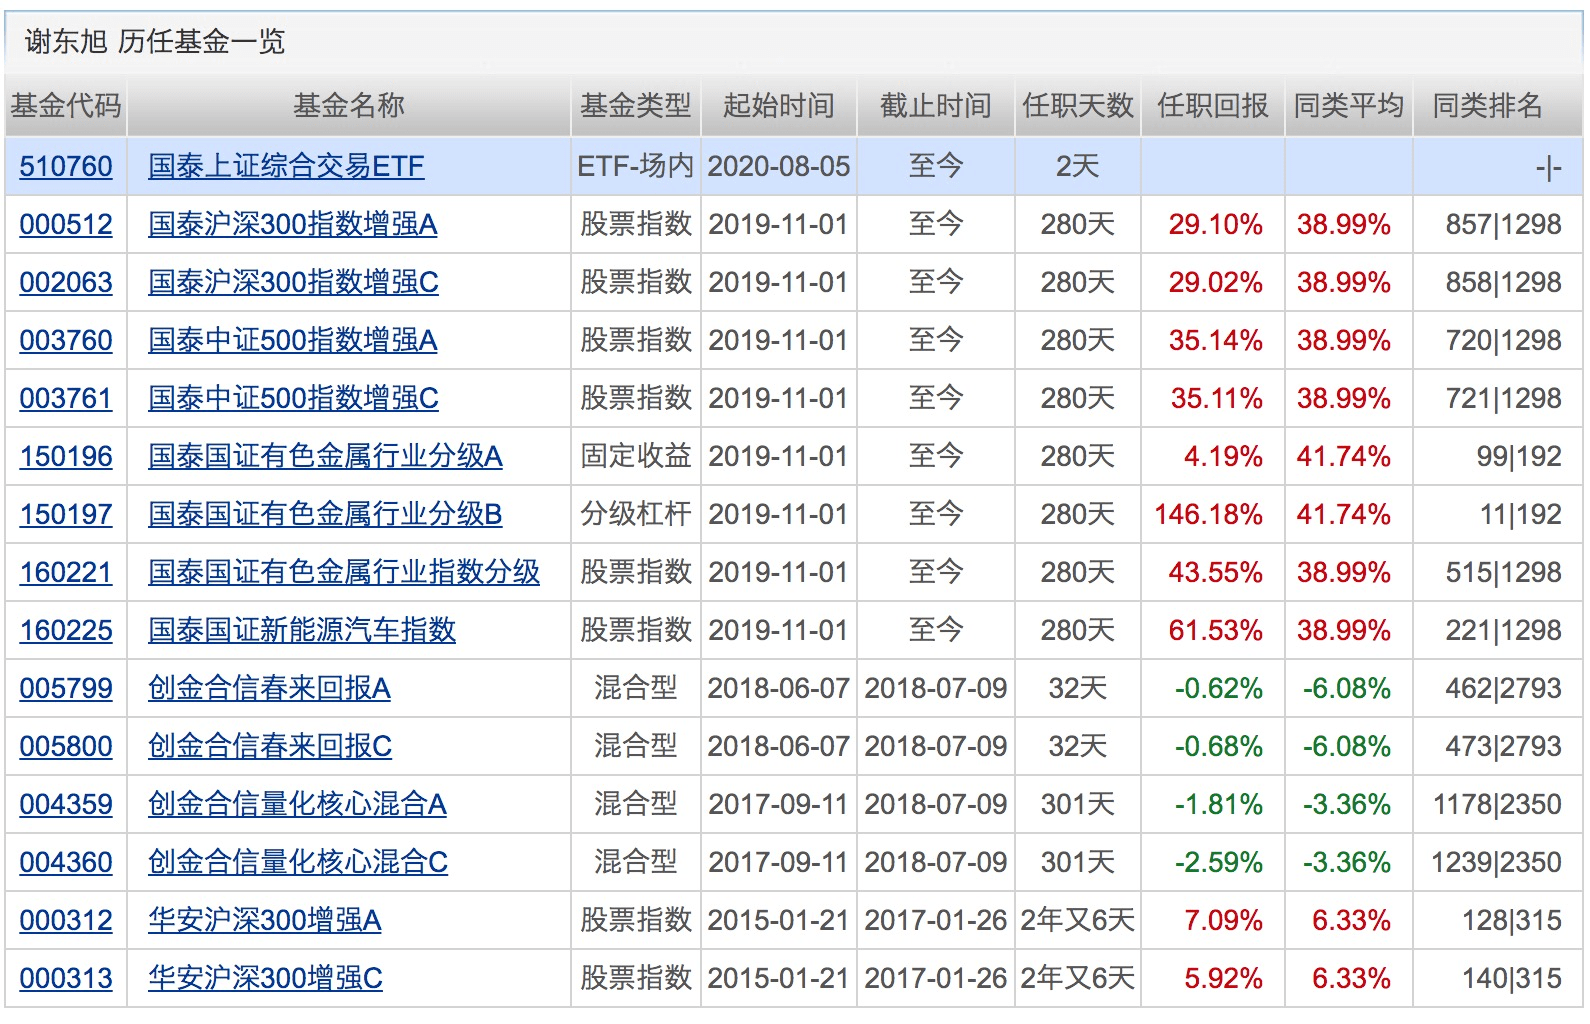
Task: Open fund code link 004359
Action: pyautogui.click(x=66, y=804)
